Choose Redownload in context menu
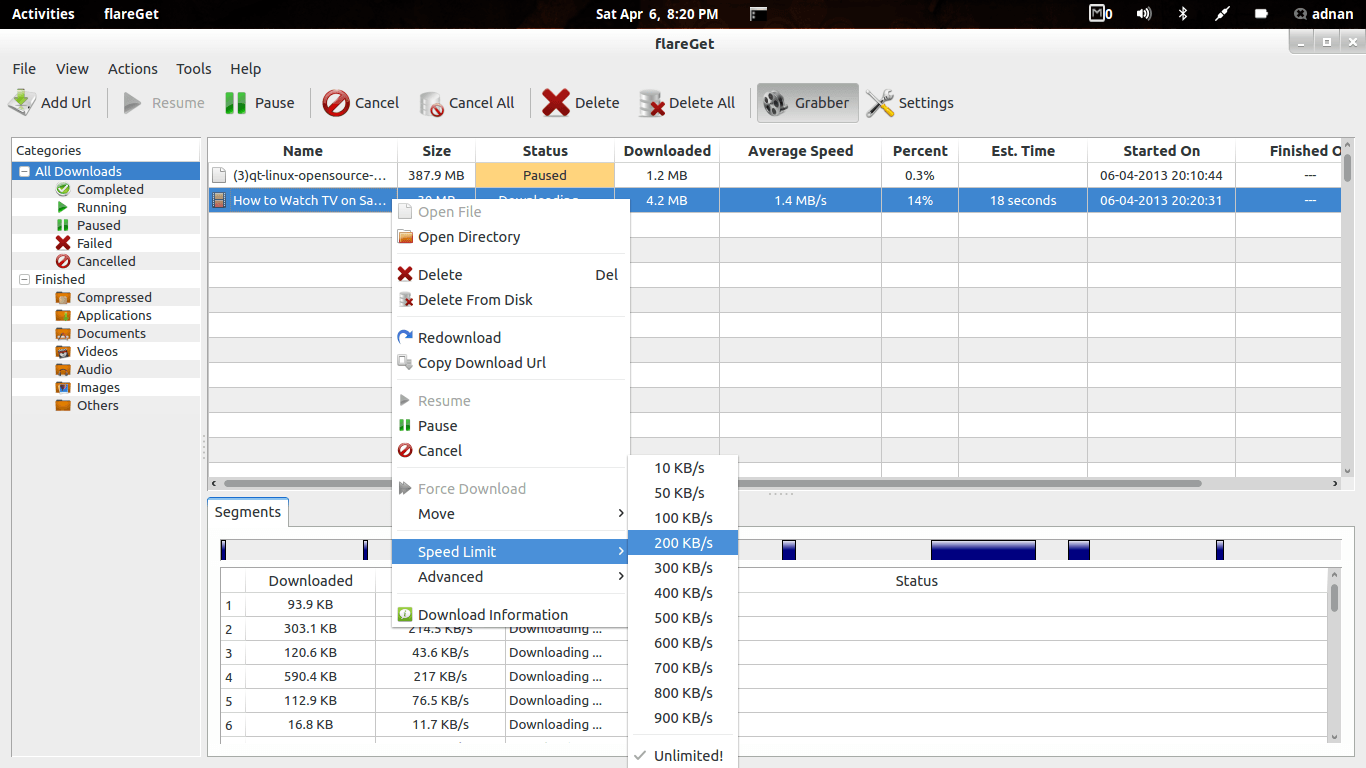The width and height of the screenshot is (1366, 768). point(510,338)
